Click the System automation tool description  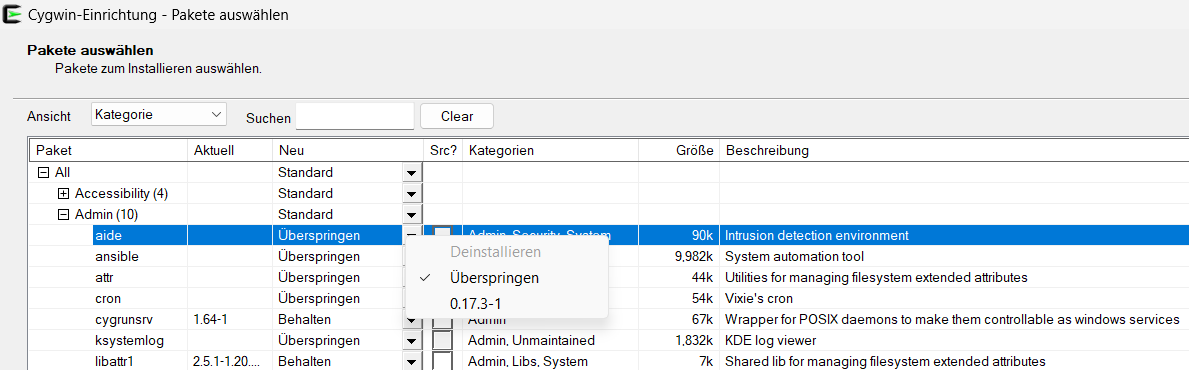tap(795, 256)
